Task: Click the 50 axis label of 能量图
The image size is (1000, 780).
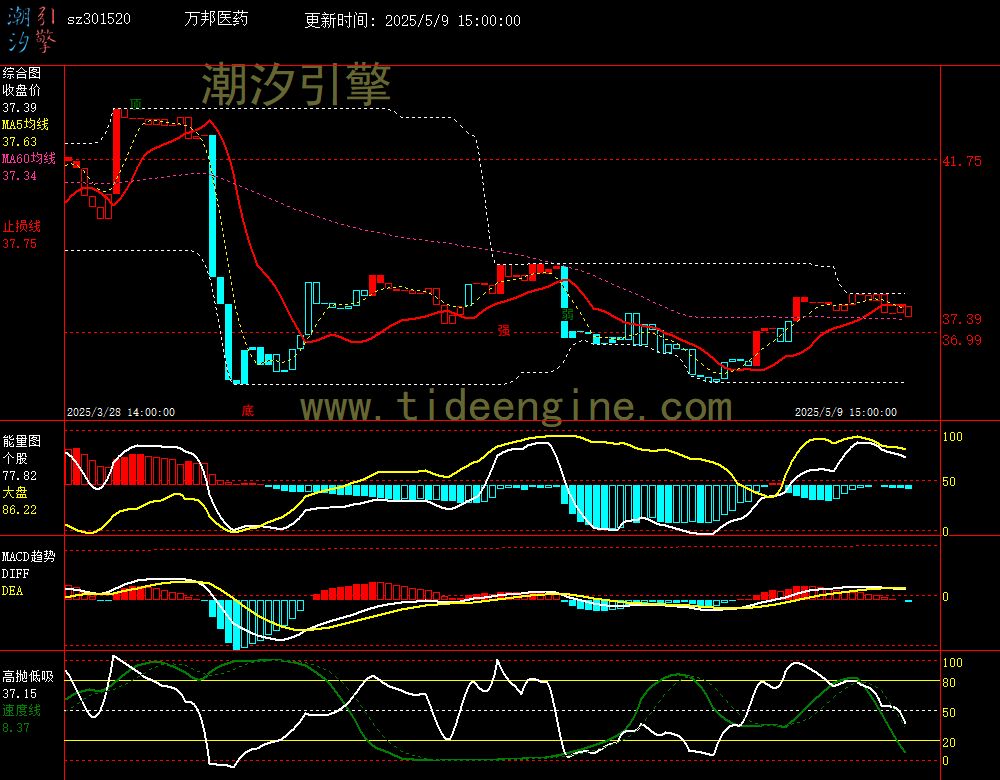Action: click(949, 482)
